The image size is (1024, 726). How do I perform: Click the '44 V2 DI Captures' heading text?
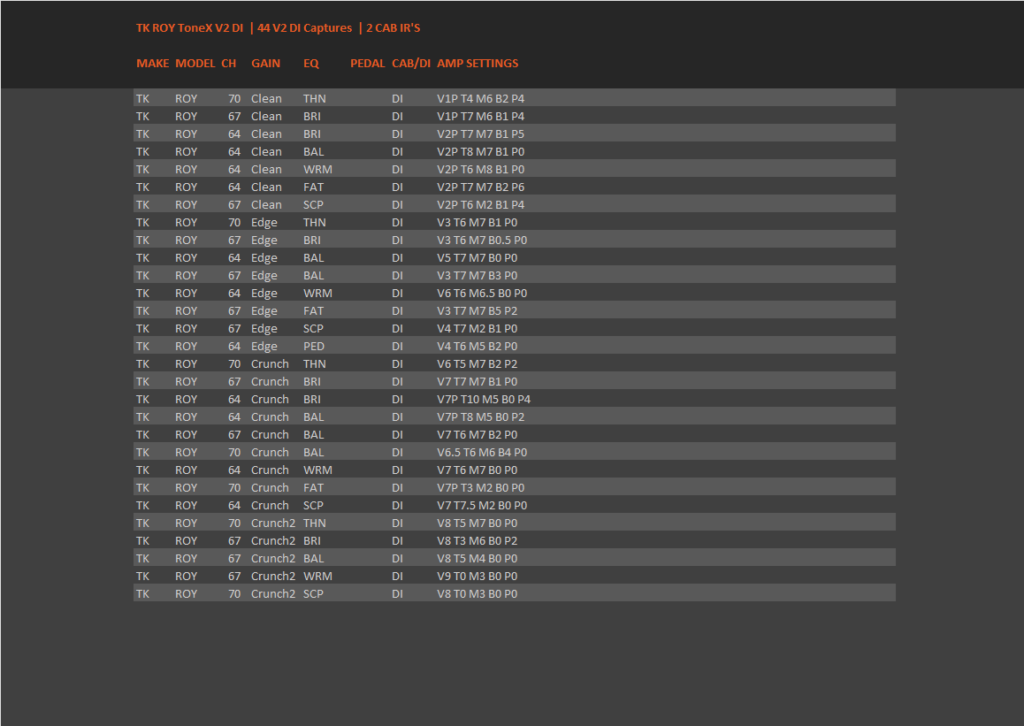point(304,28)
